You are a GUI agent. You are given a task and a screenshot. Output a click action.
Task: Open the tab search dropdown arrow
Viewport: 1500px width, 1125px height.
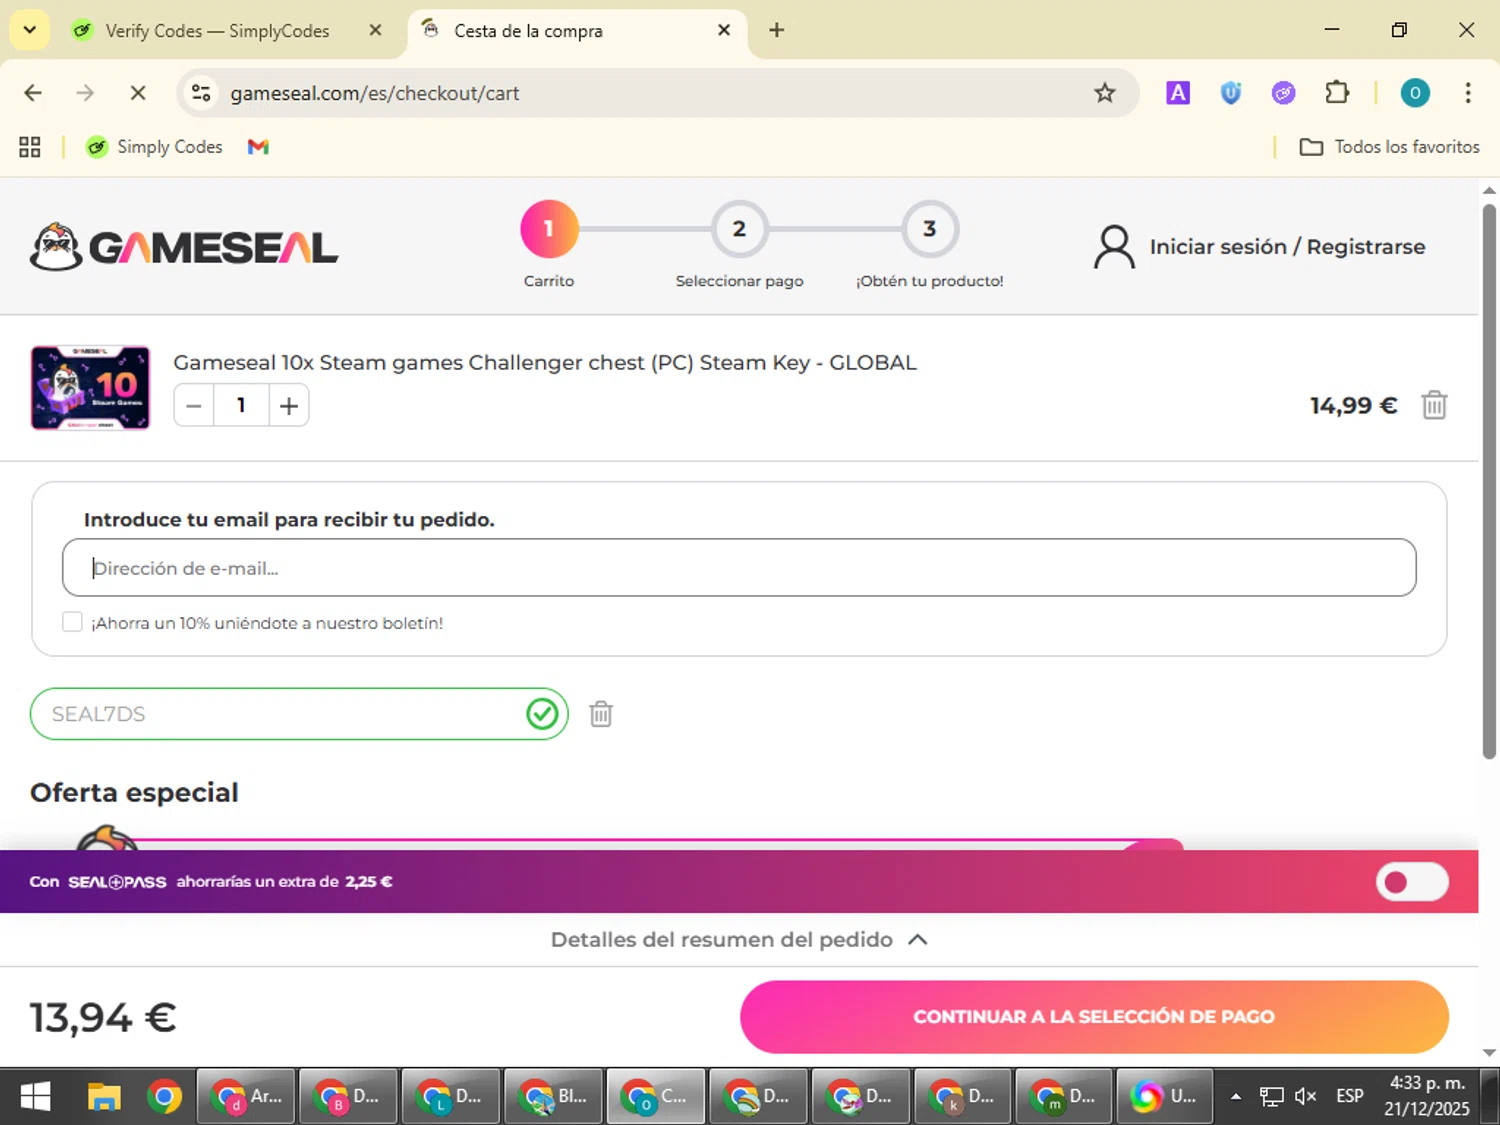coord(29,30)
